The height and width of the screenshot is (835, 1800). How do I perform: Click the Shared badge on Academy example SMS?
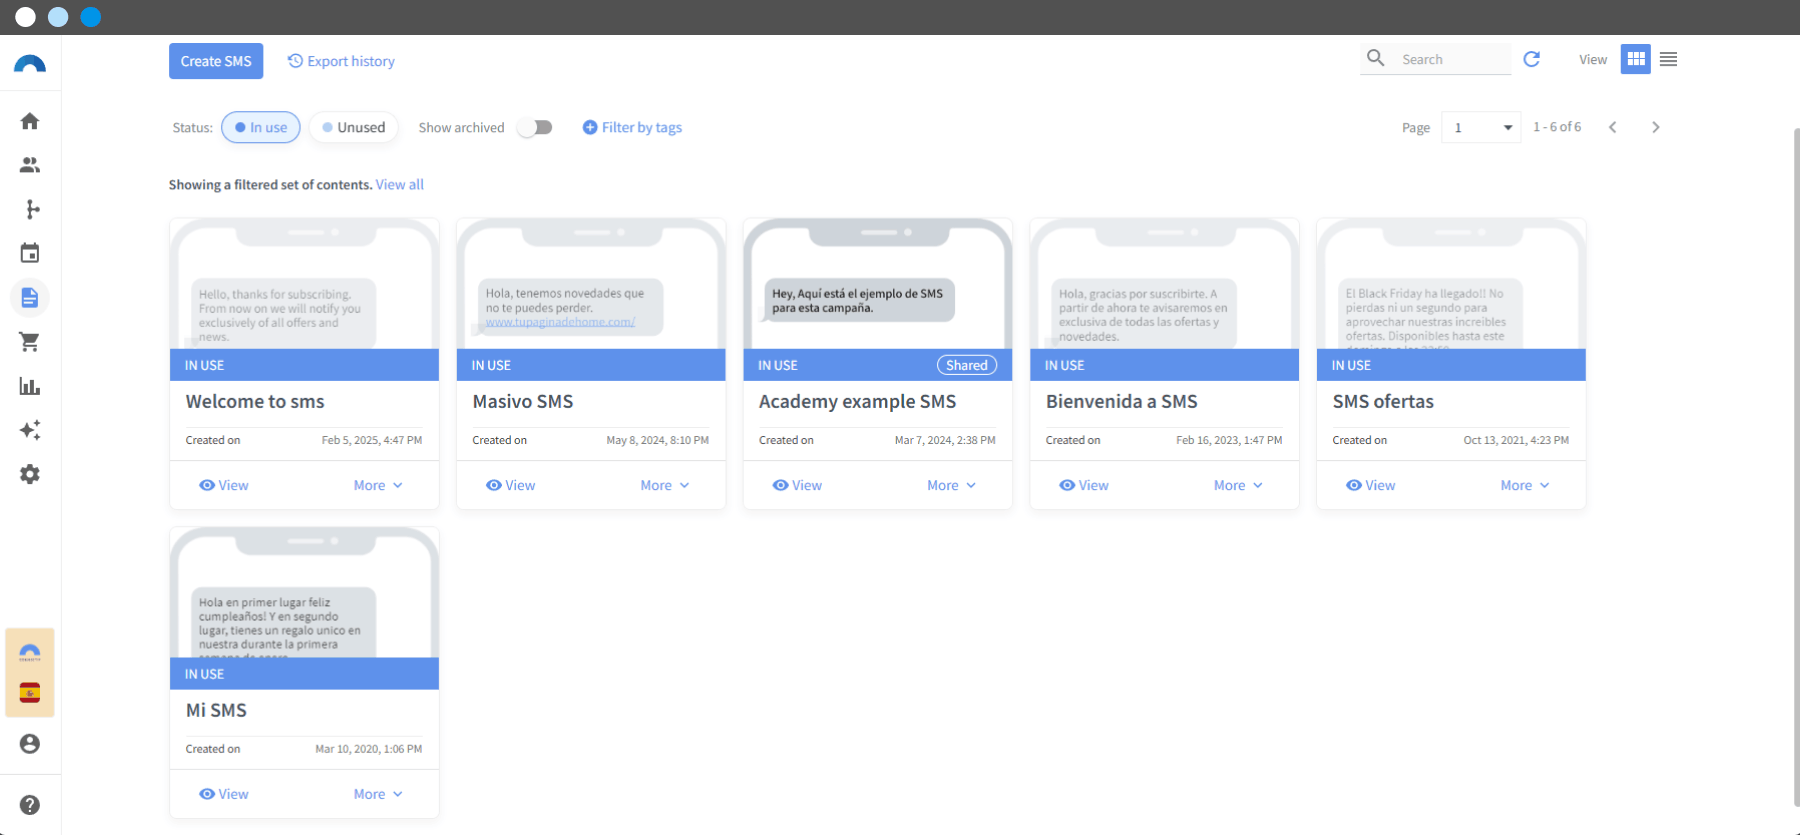pos(967,365)
